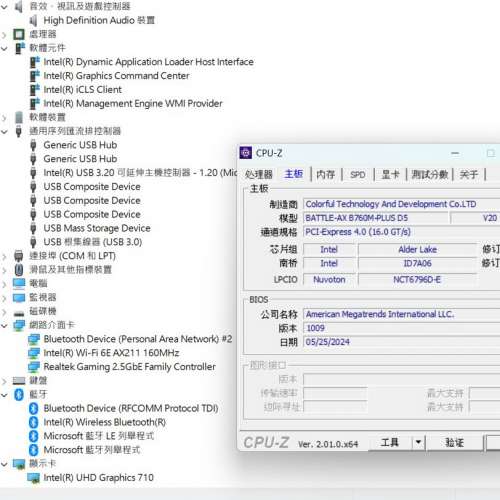Click the CPU-Z validate button
Image resolution: width=500 pixels, height=500 pixels.
[x=455, y=443]
